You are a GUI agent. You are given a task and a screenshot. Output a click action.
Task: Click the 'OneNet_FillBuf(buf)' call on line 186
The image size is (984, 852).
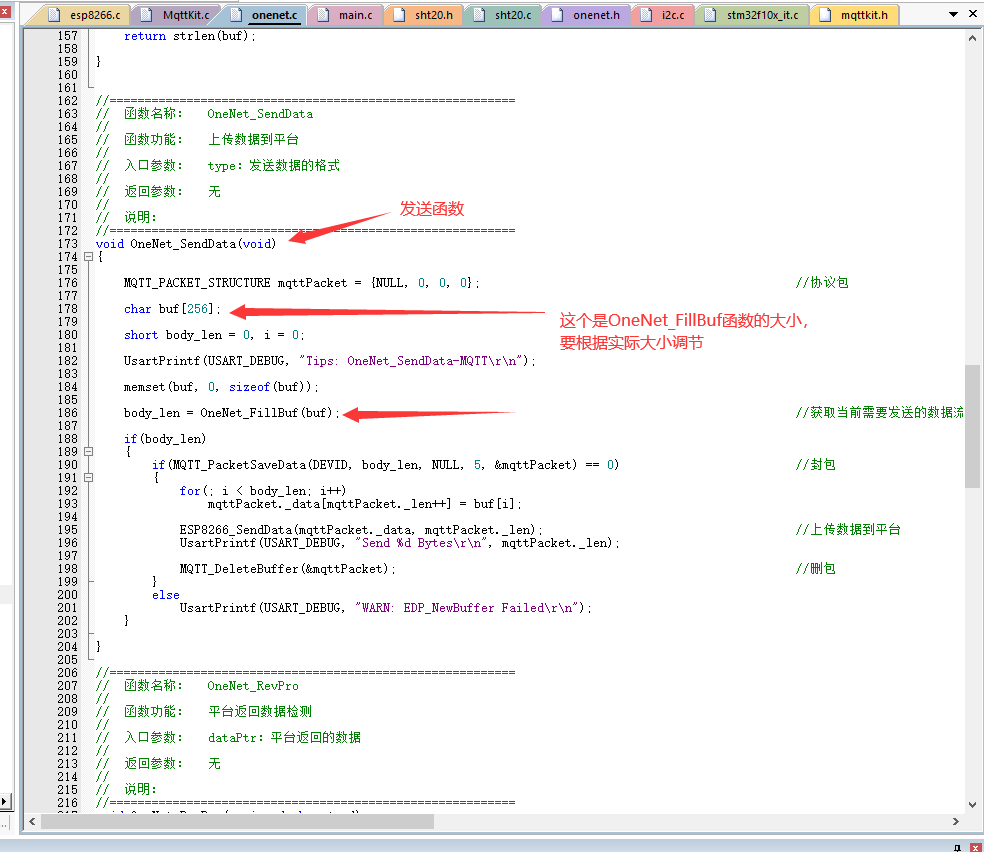tap(269, 413)
